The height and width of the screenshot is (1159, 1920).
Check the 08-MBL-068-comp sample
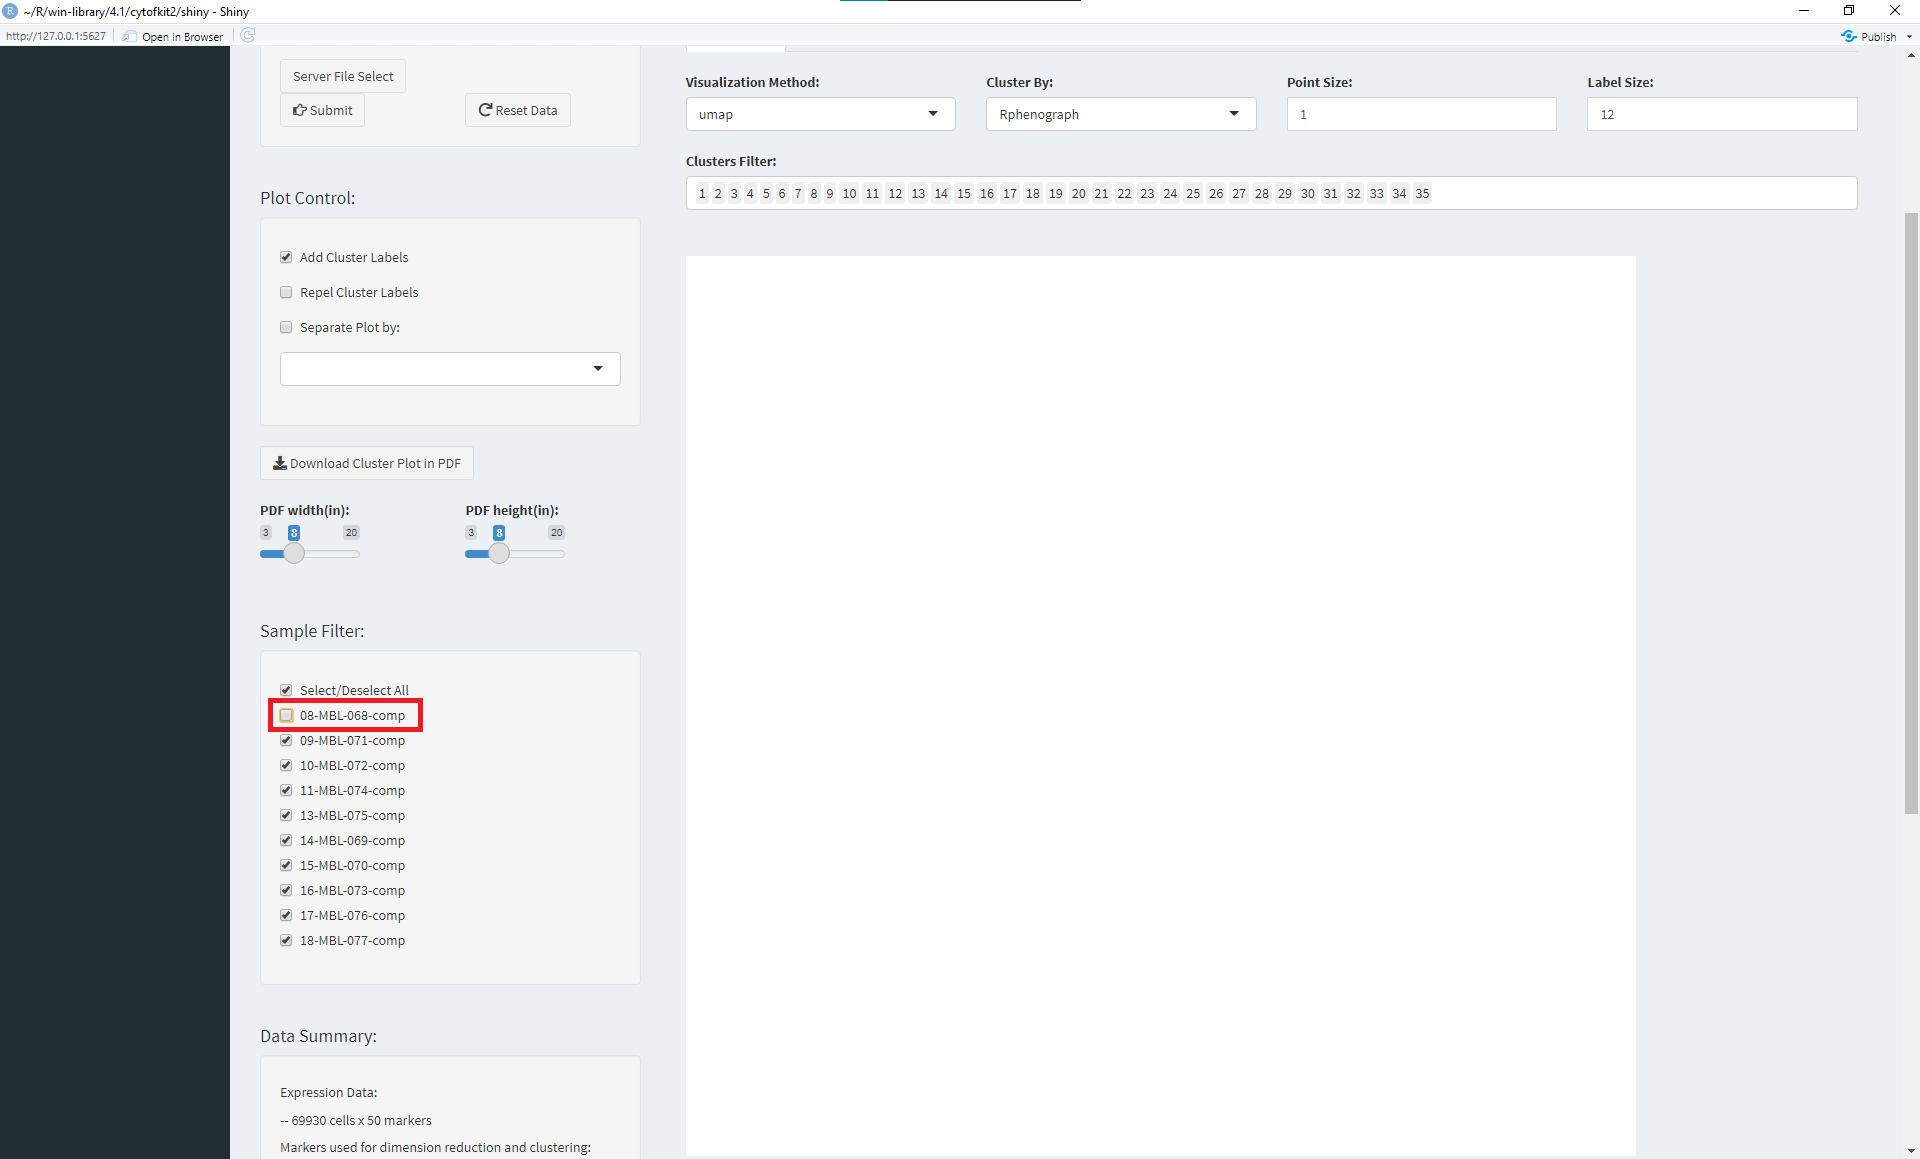coord(286,715)
